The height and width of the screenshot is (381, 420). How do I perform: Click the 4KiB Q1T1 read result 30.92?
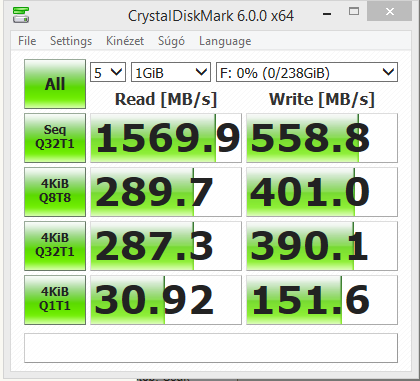click(x=166, y=300)
